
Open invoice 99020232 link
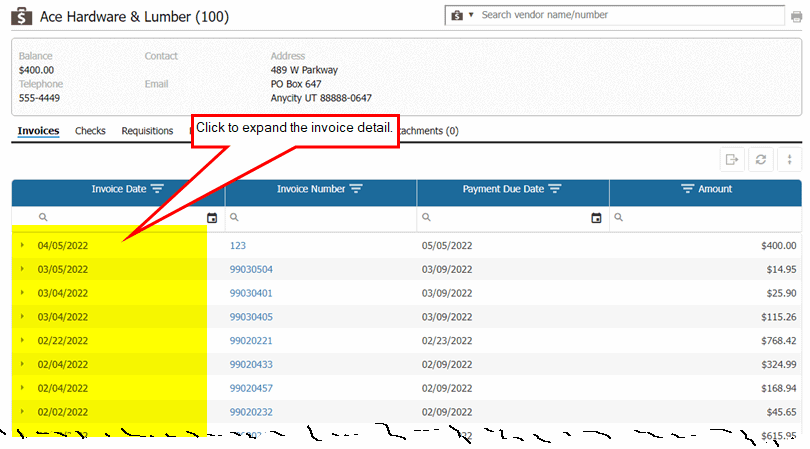point(251,412)
